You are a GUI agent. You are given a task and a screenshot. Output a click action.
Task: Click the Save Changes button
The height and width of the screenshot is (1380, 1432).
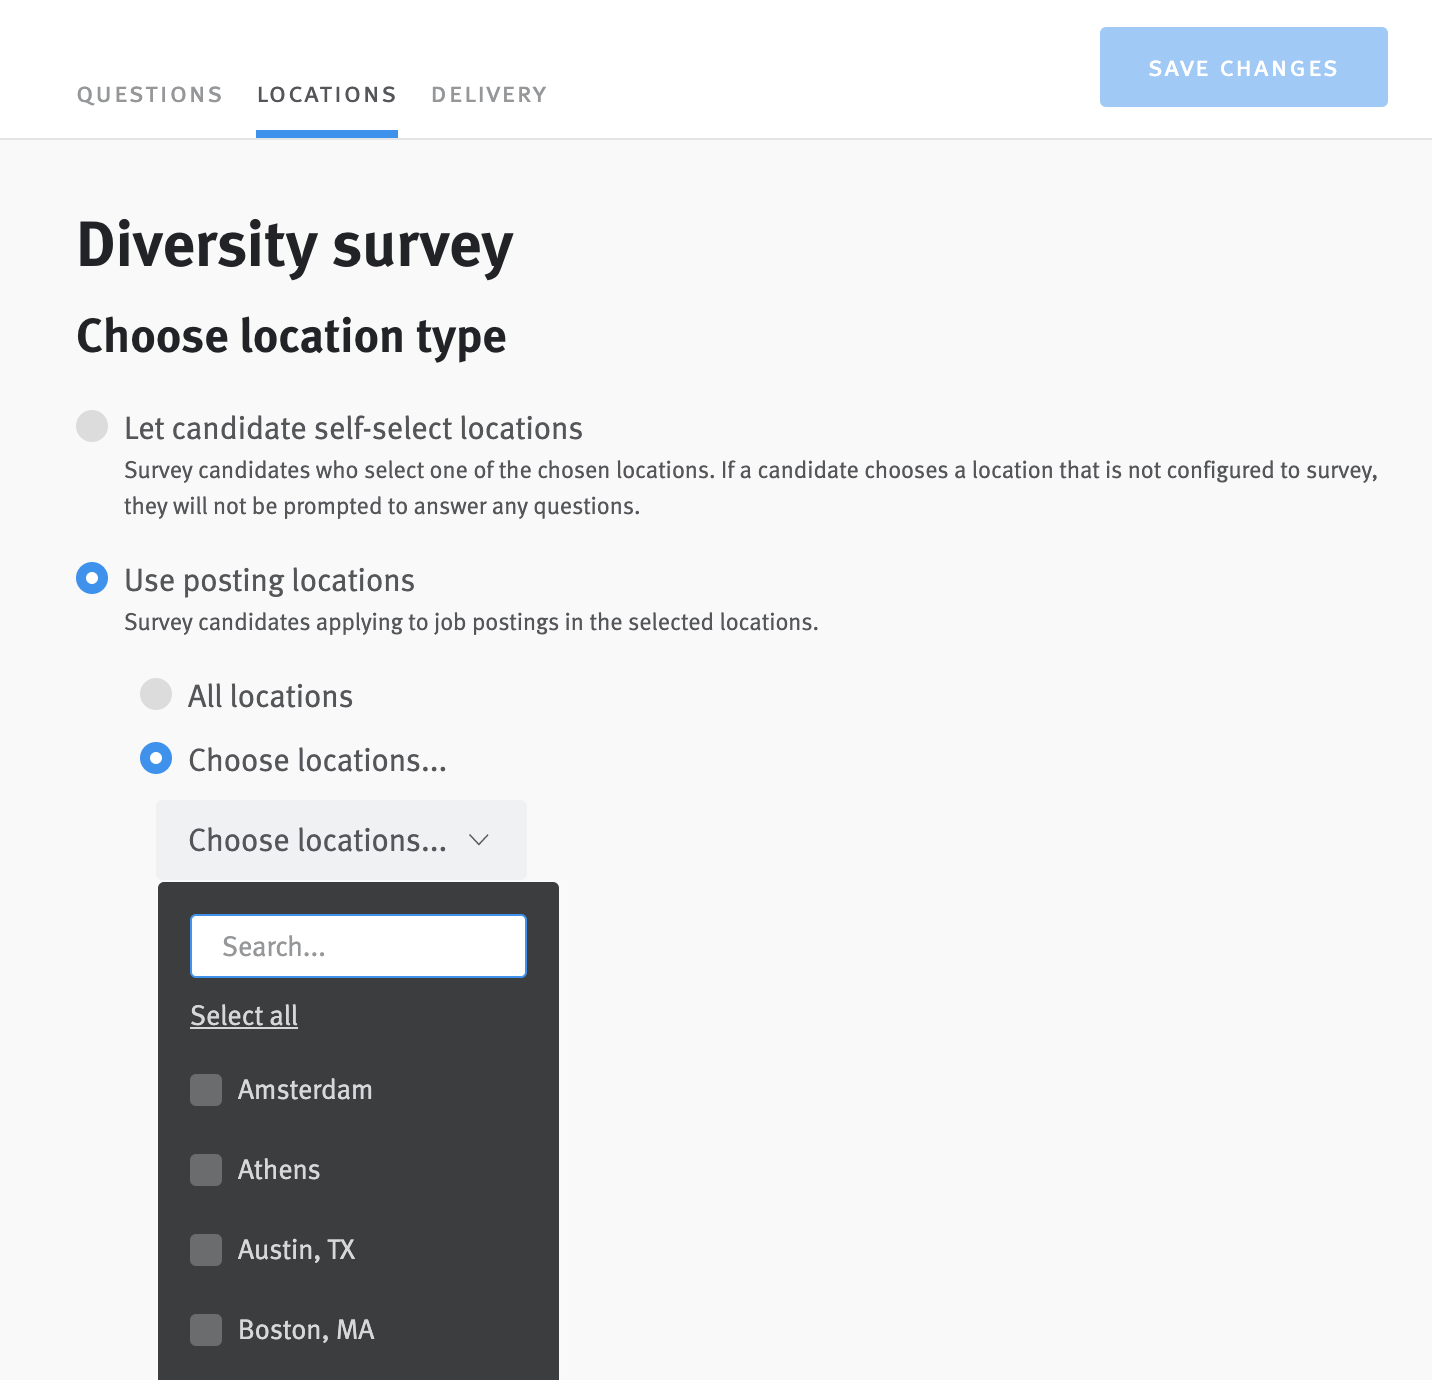click(x=1243, y=67)
